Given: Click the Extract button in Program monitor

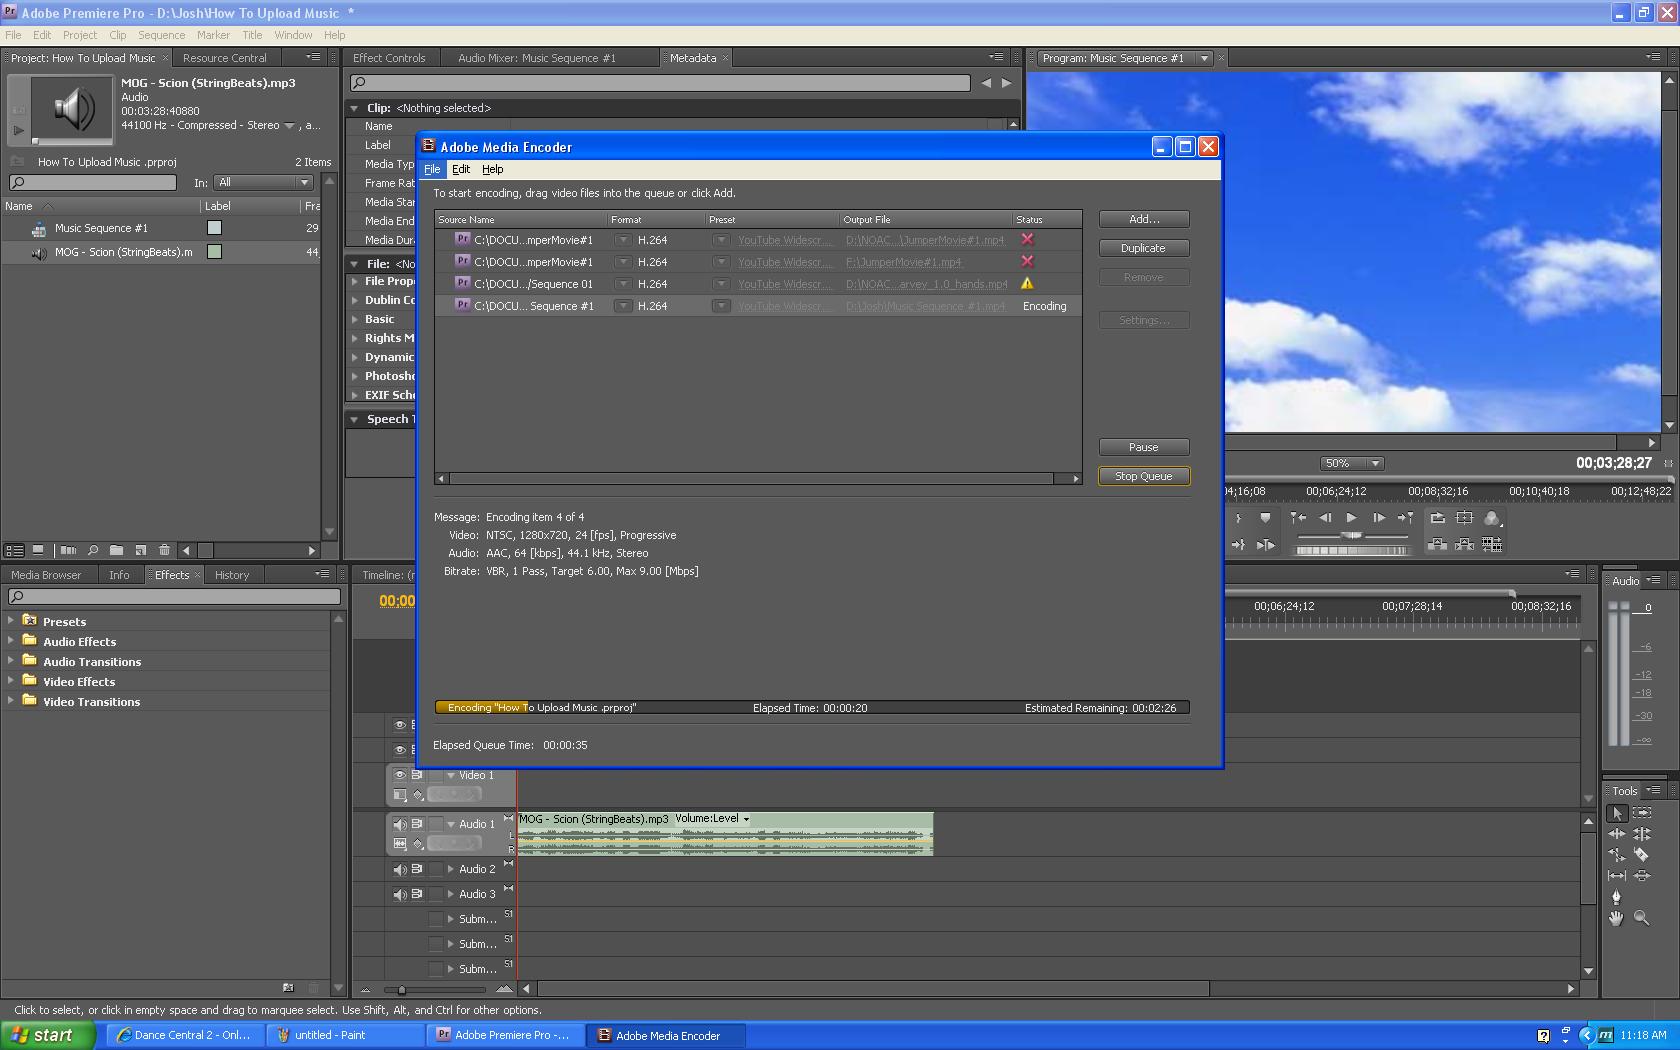Looking at the screenshot, I should coord(1464,545).
